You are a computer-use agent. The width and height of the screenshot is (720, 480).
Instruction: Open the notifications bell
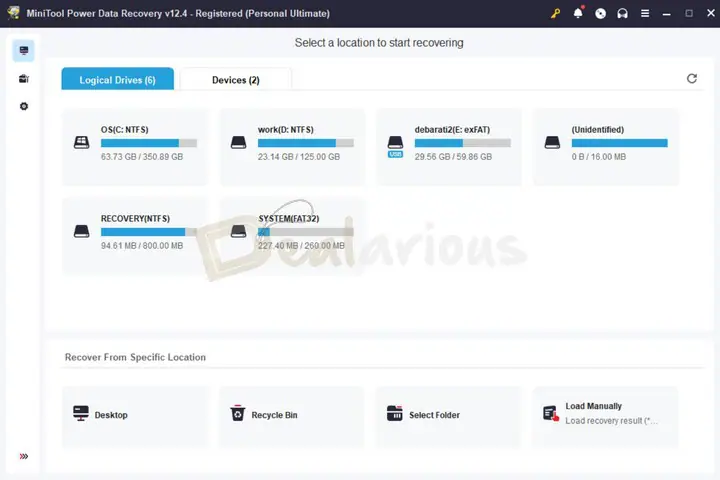(x=578, y=14)
